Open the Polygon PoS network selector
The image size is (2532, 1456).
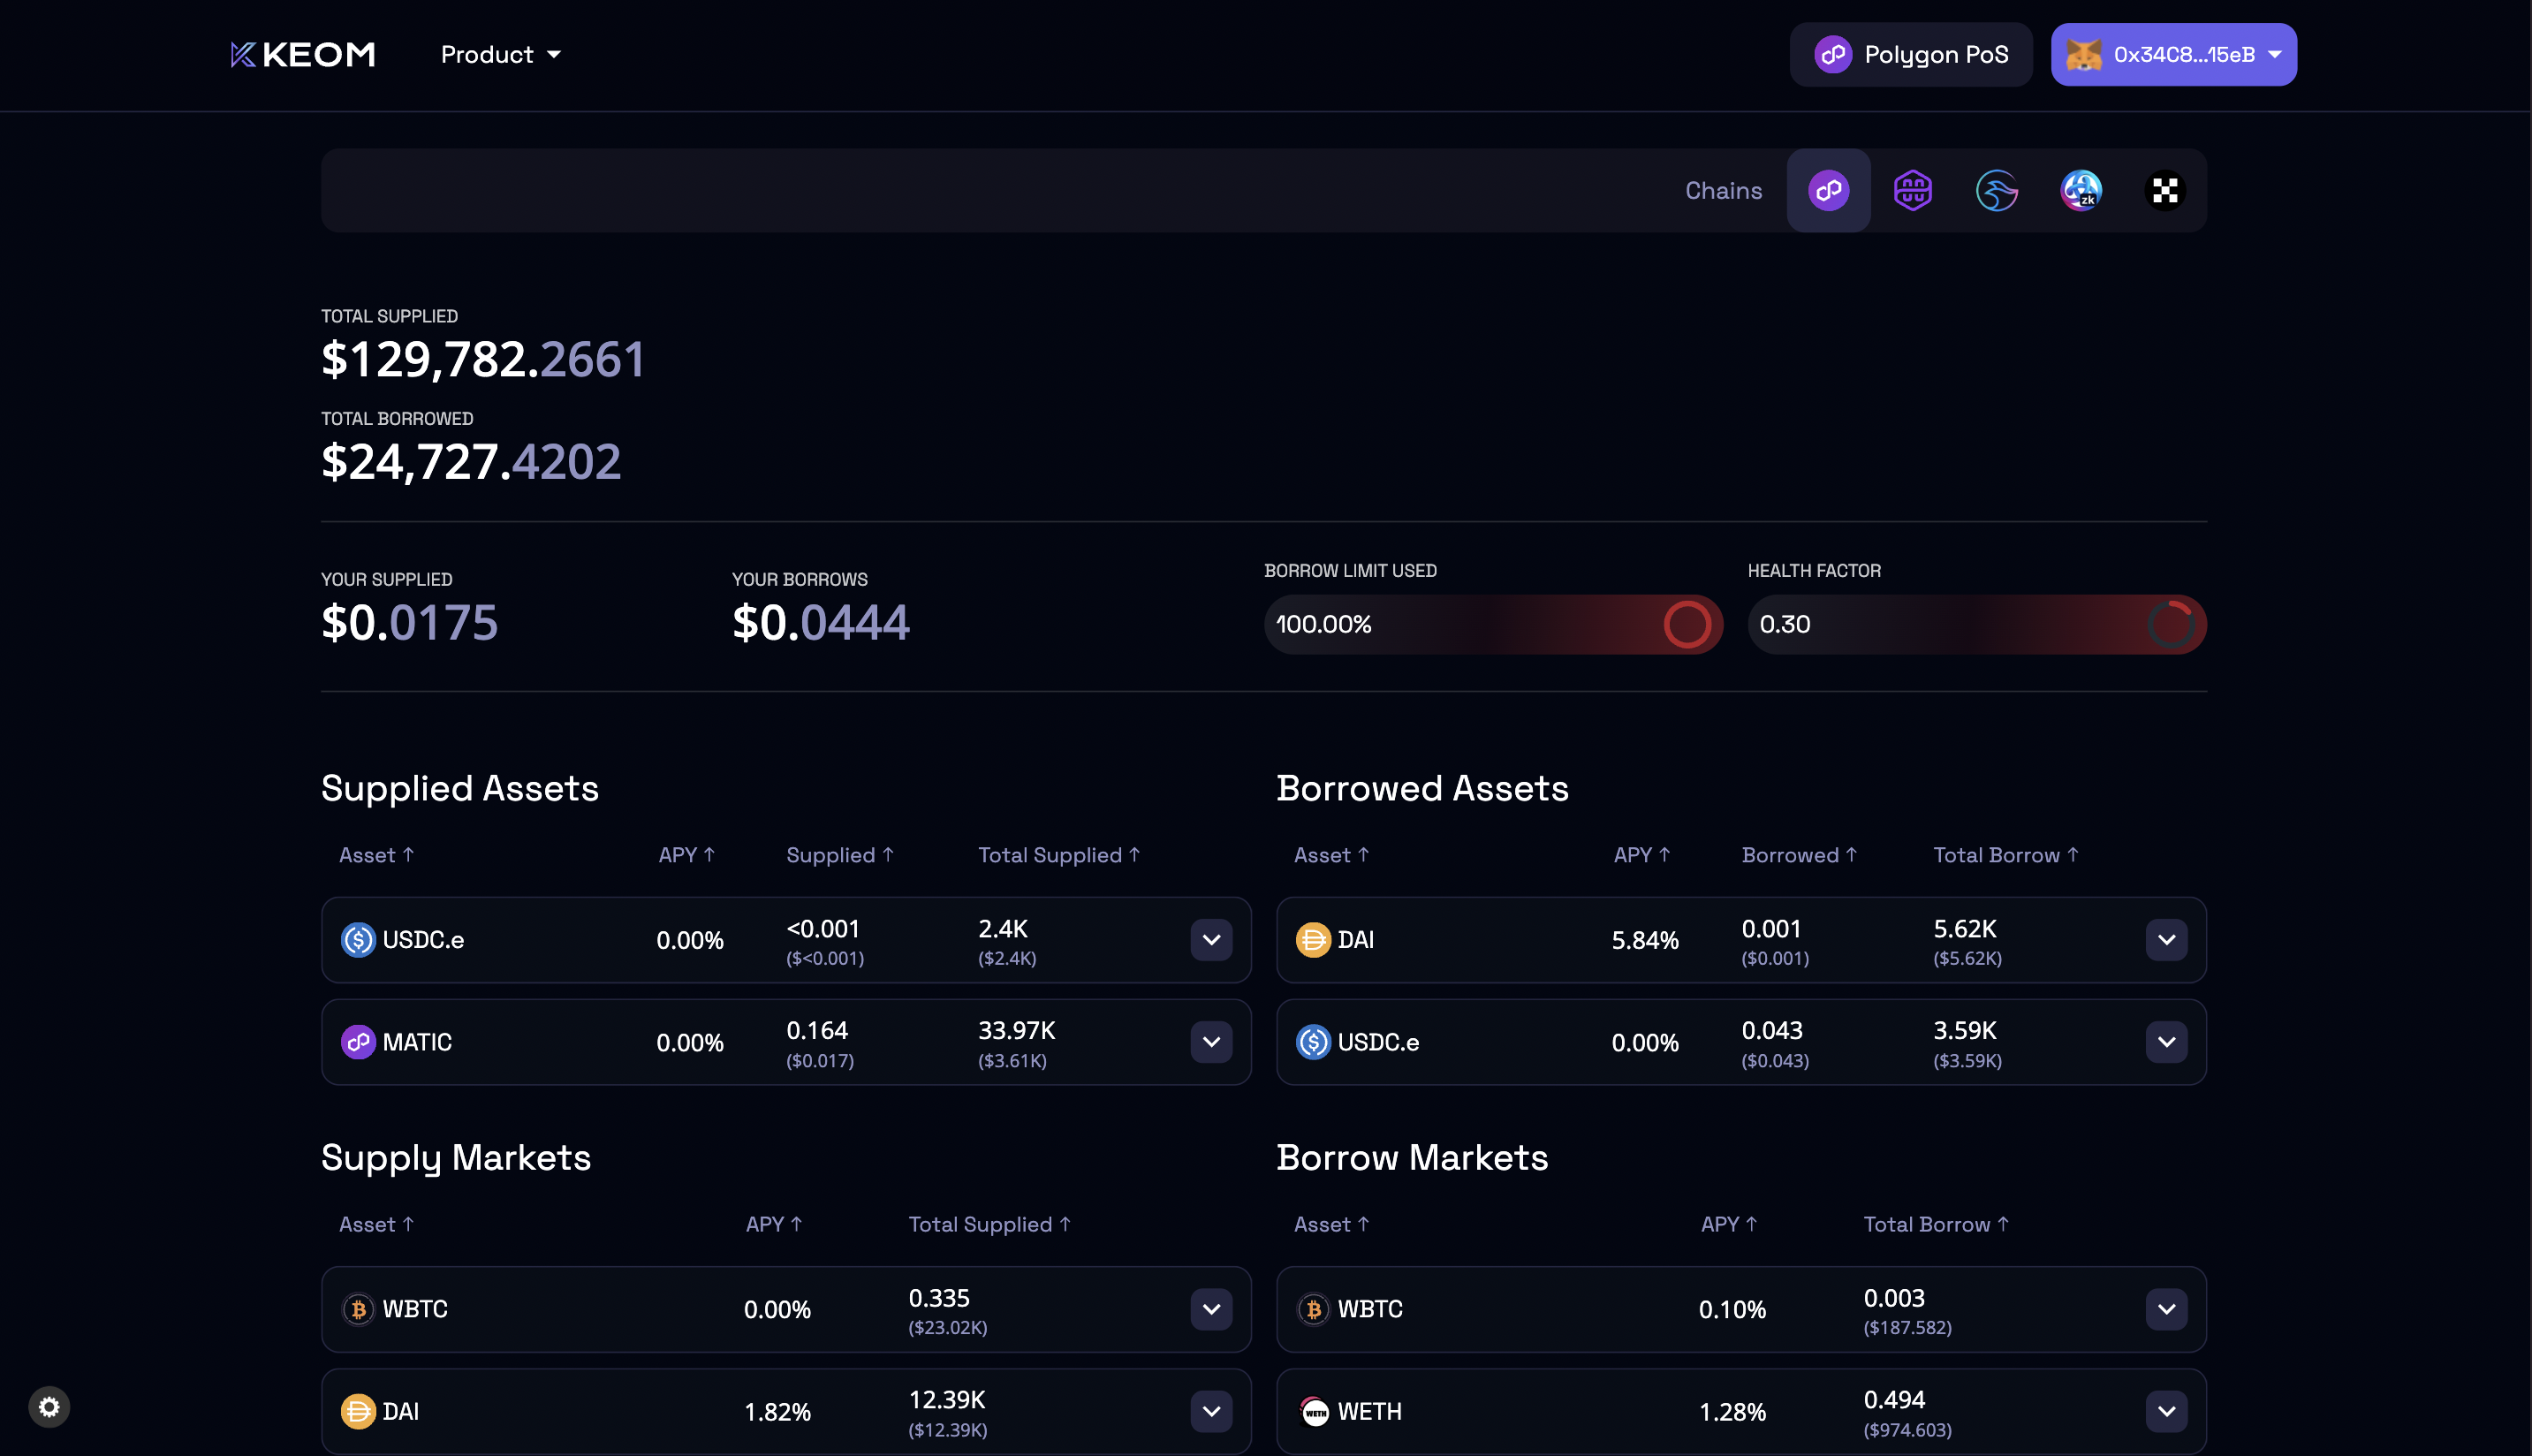(x=1910, y=54)
